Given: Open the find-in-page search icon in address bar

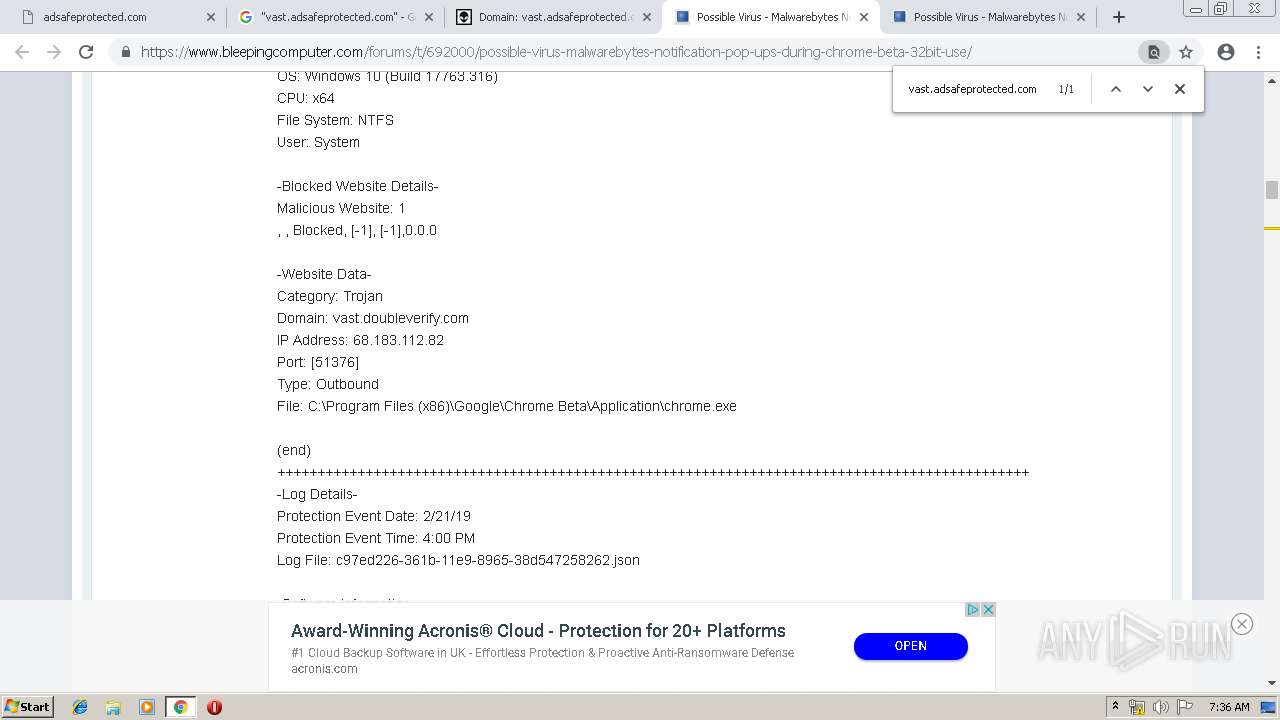Looking at the screenshot, I should 1153,52.
